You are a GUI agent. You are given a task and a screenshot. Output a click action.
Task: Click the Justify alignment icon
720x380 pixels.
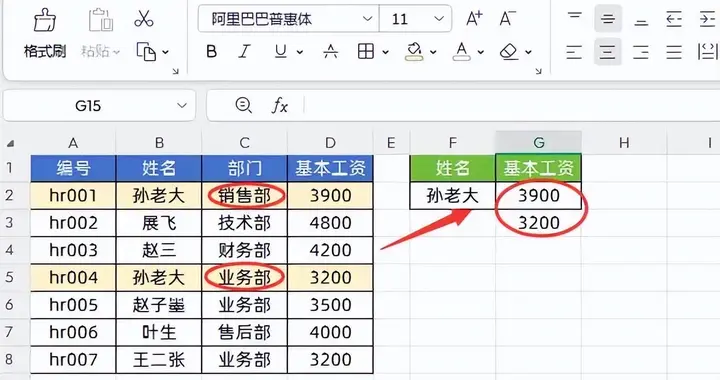pyautogui.click(x=674, y=51)
